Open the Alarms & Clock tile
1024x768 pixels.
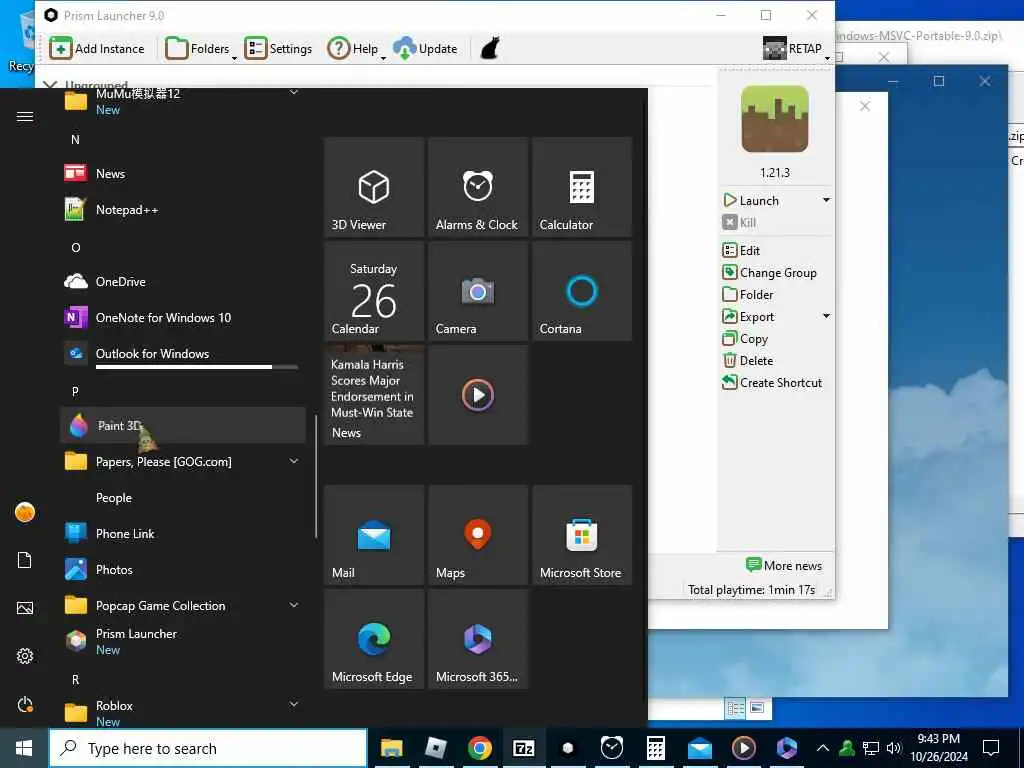click(x=478, y=187)
